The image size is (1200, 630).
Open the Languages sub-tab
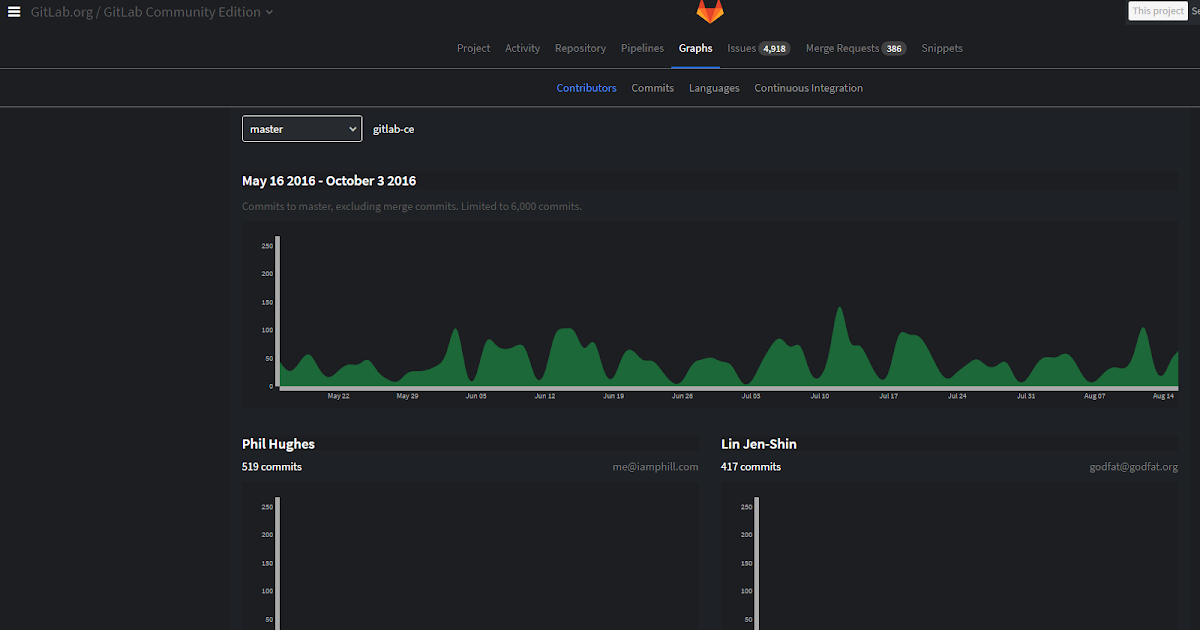coord(714,88)
